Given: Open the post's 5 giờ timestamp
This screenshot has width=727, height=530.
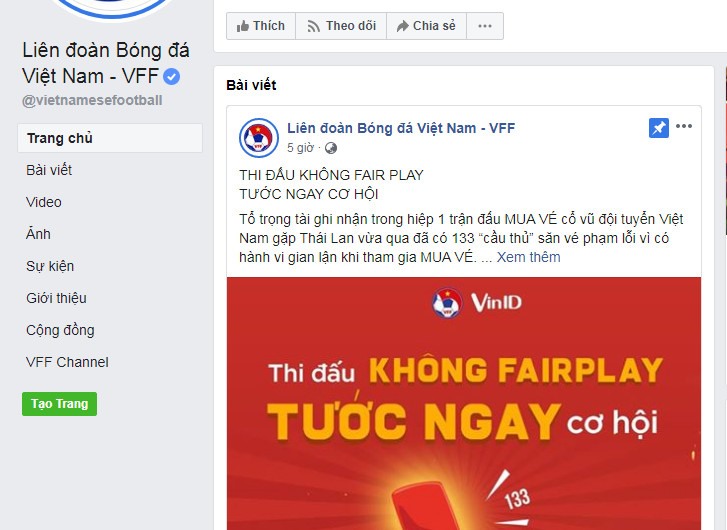Looking at the screenshot, I should pos(300,148).
